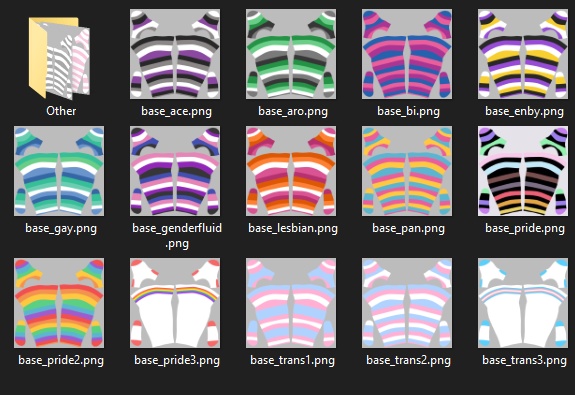Select the base_gay.png thumbnail
The image size is (575, 395).
pos(59,171)
